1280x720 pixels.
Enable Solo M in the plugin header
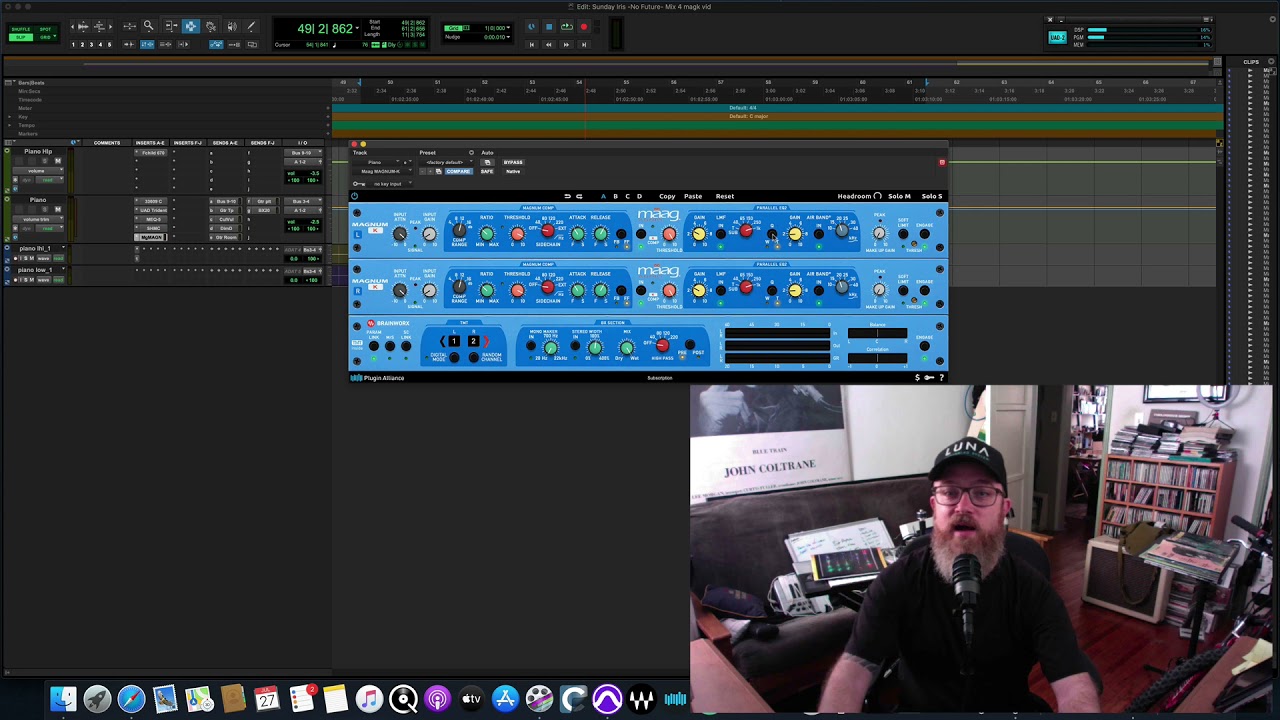coord(899,196)
